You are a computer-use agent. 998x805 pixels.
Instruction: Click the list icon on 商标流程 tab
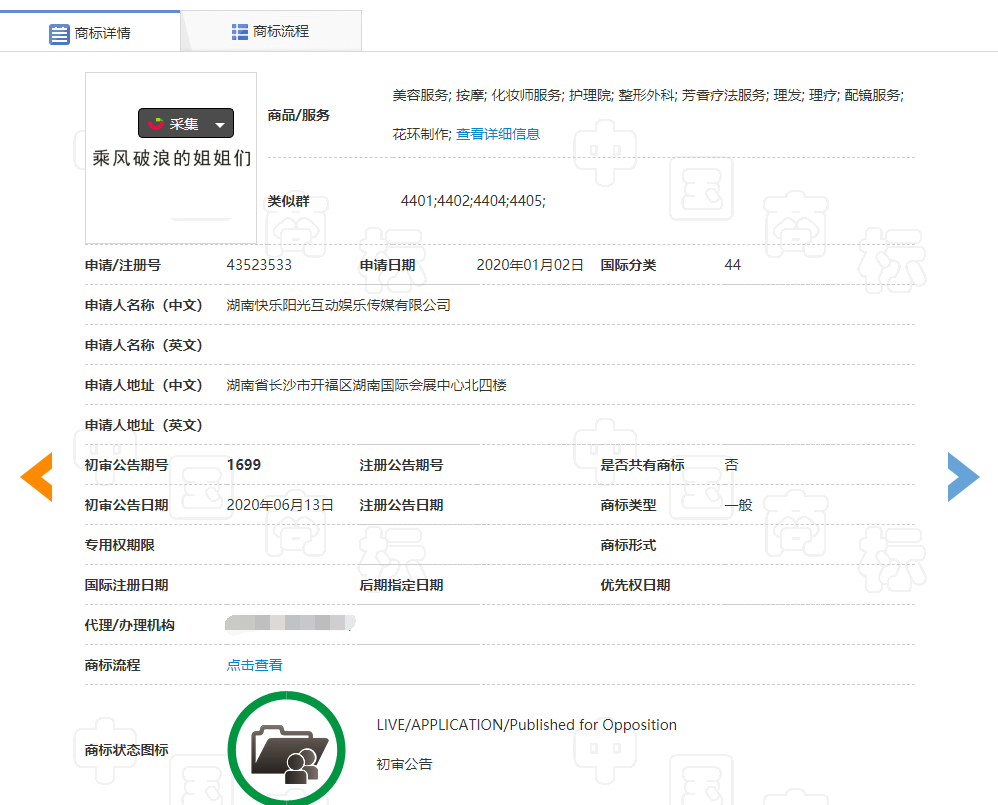240,32
